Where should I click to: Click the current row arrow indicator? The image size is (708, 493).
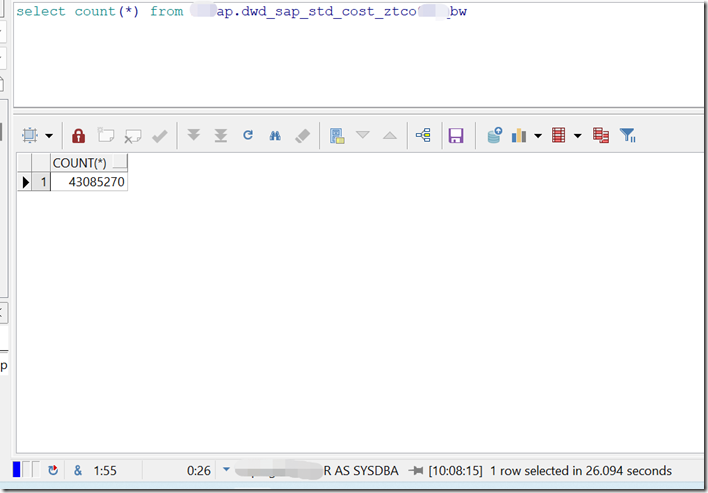(x=25, y=182)
